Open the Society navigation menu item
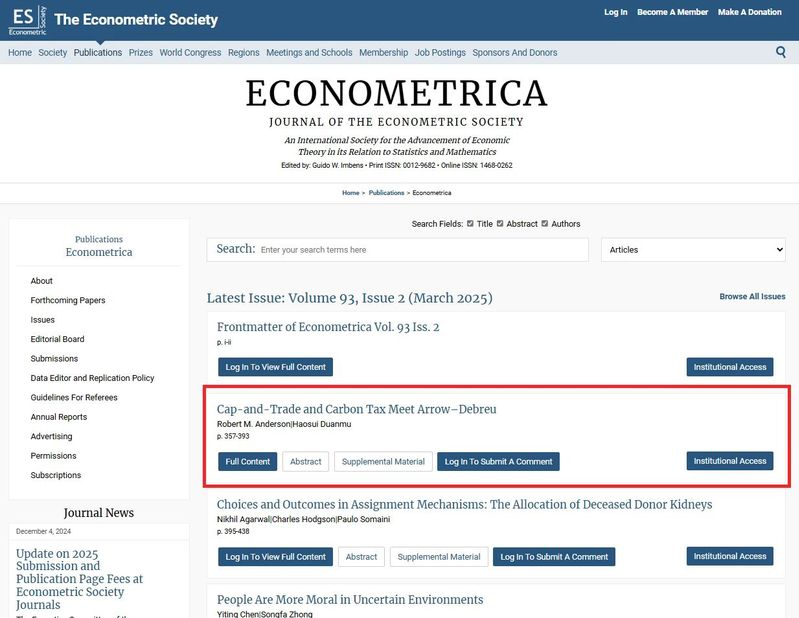 [52, 52]
